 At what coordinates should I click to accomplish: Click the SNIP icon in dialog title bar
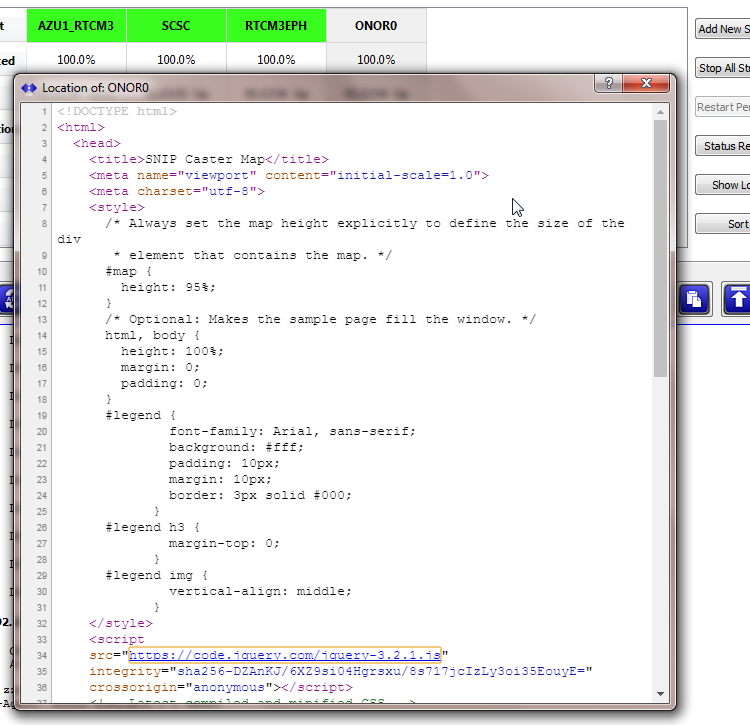29,88
